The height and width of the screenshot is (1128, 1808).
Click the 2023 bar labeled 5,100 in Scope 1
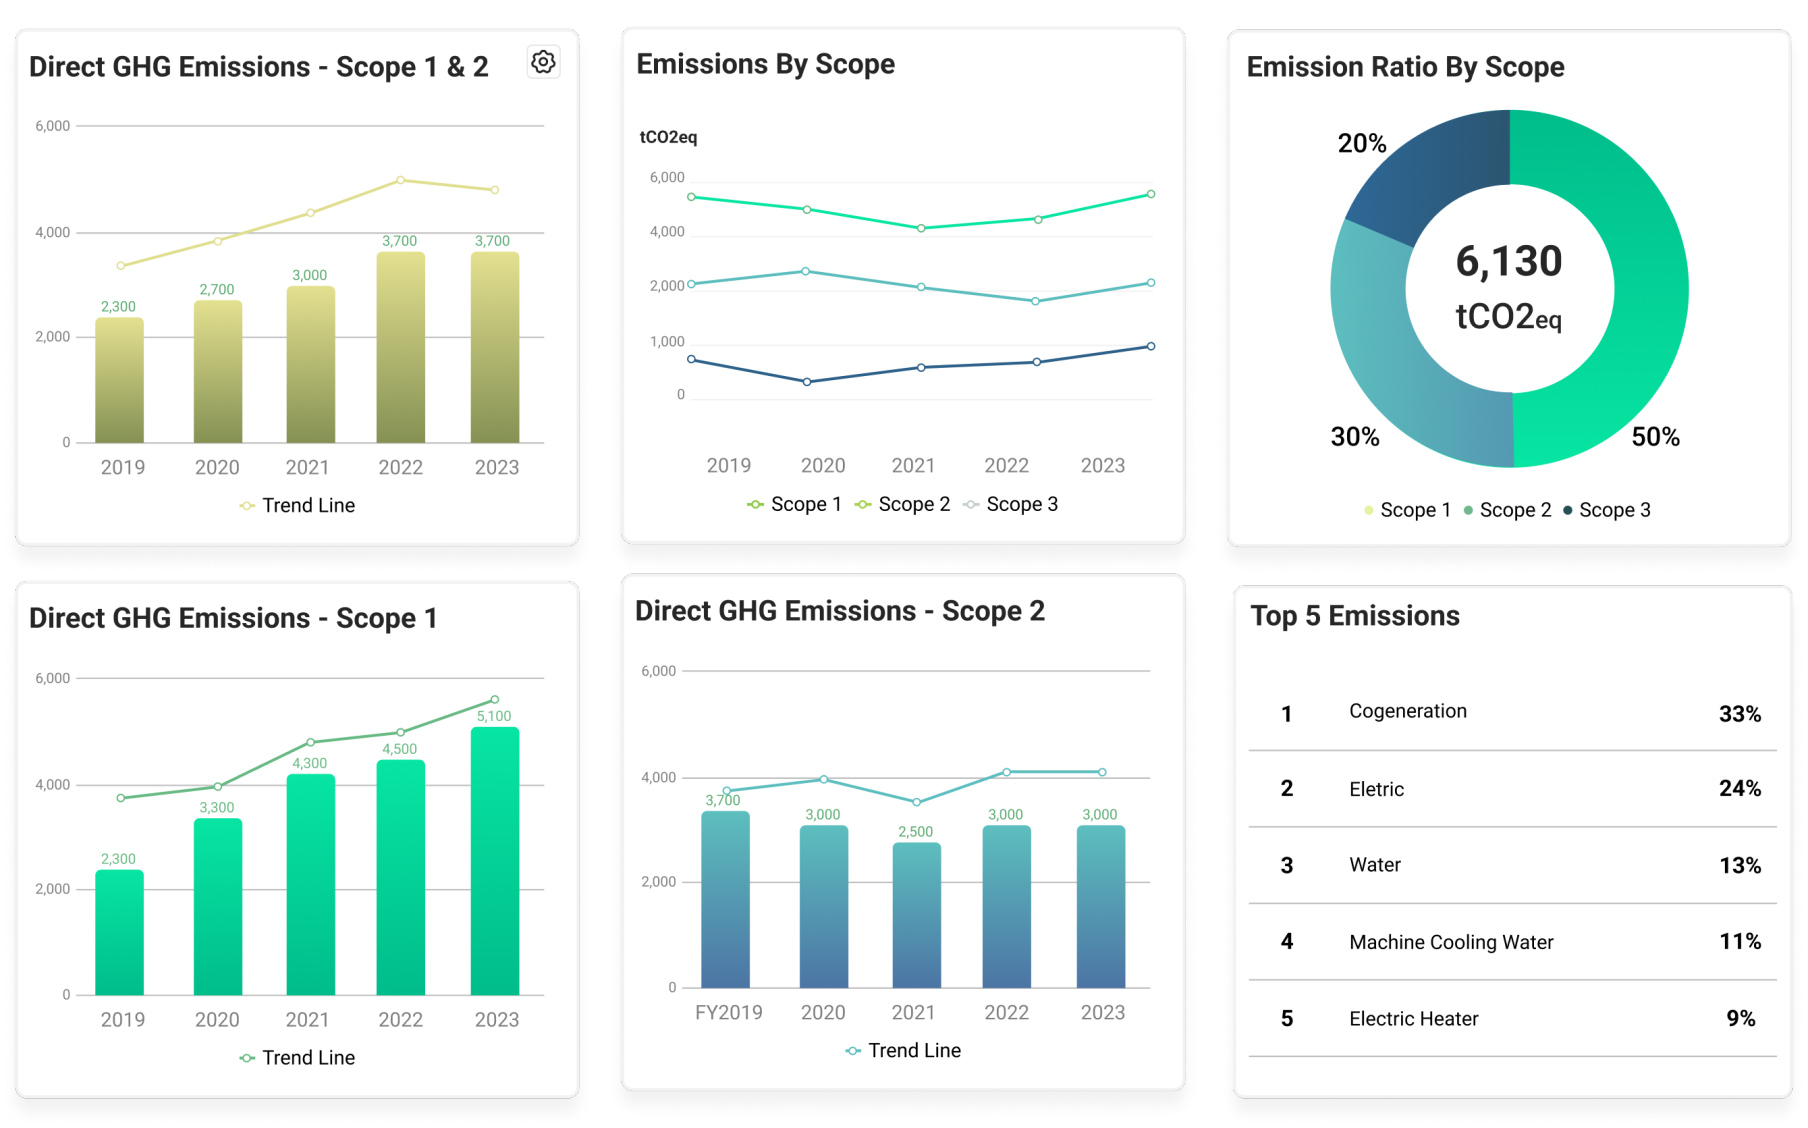pyautogui.click(x=495, y=860)
